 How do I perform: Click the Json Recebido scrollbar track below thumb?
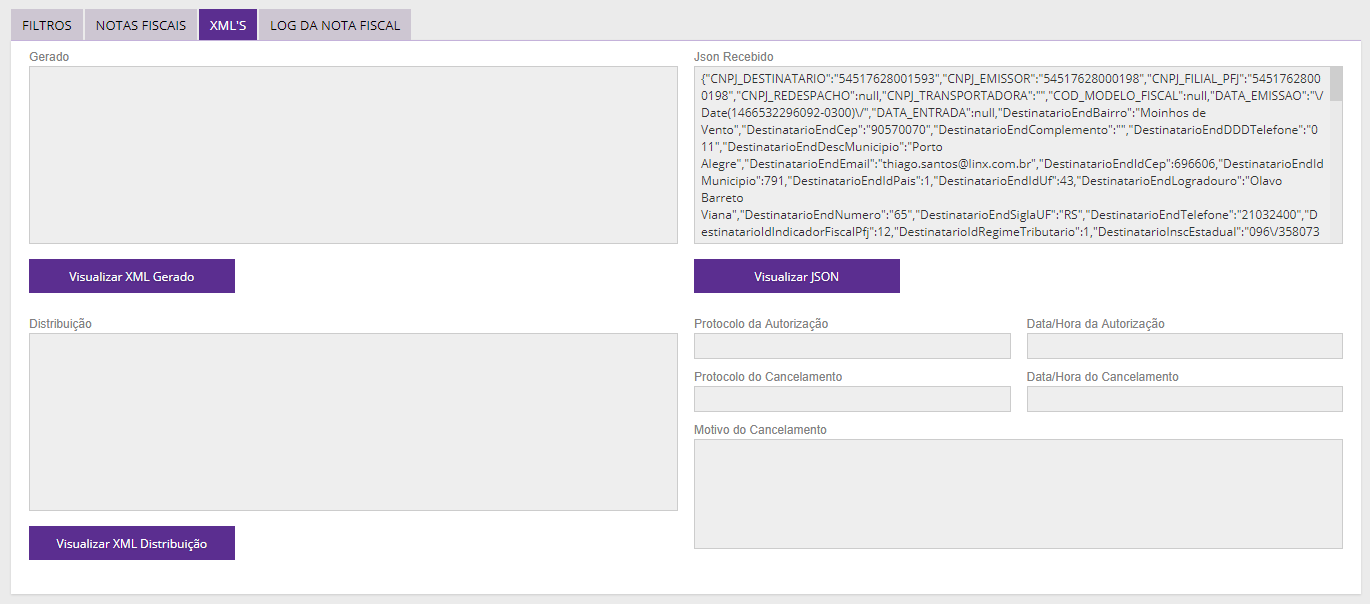pos(1336,180)
